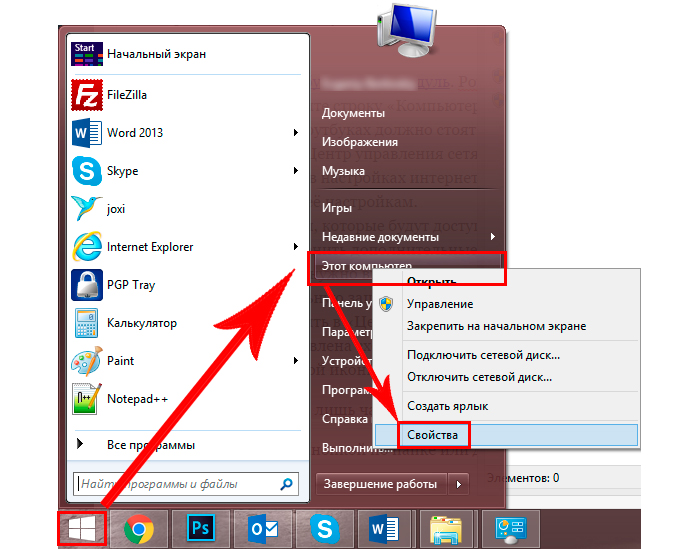
Task: Launch Skype from the Start menu list
Action: pos(188,171)
